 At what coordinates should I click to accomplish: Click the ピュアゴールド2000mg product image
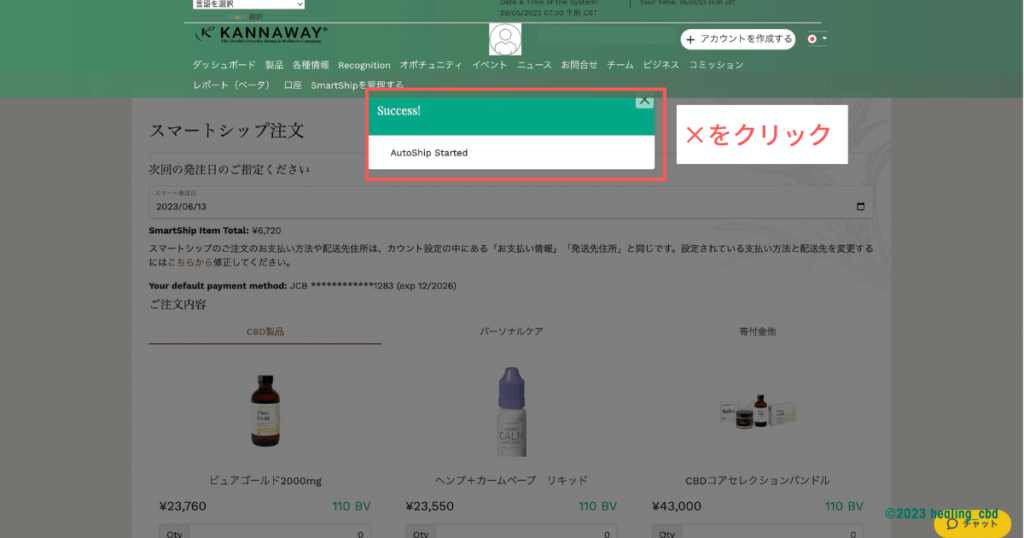[x=265, y=409]
